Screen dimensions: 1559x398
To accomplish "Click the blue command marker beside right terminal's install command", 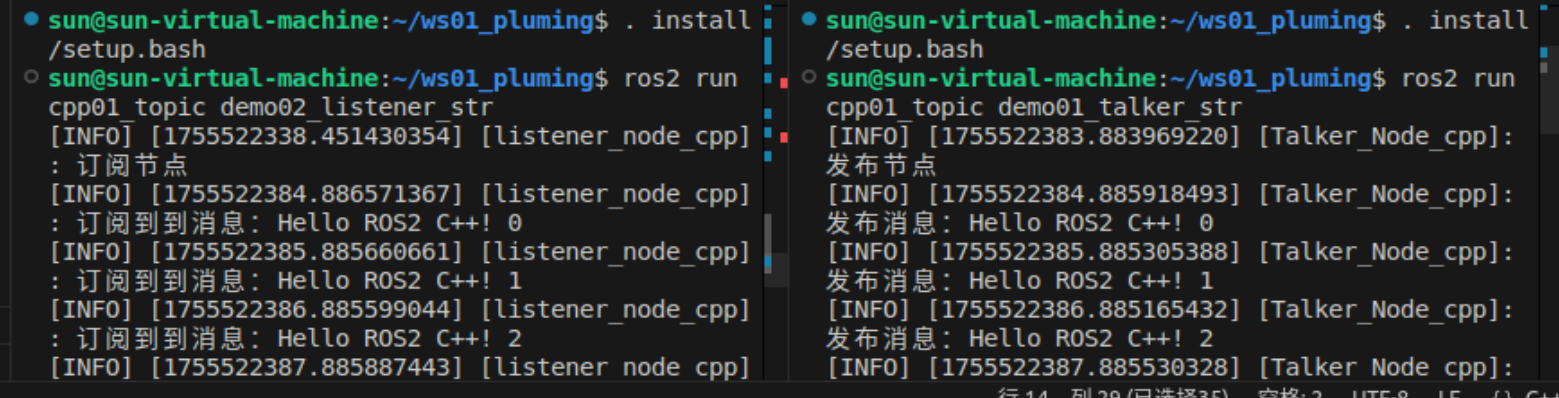I will tap(809, 20).
